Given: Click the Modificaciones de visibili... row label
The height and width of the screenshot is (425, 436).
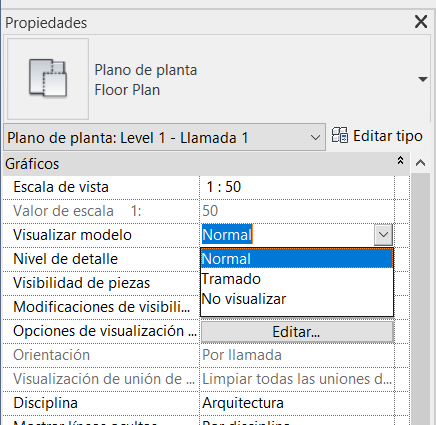Looking at the screenshot, I should click(102, 307).
